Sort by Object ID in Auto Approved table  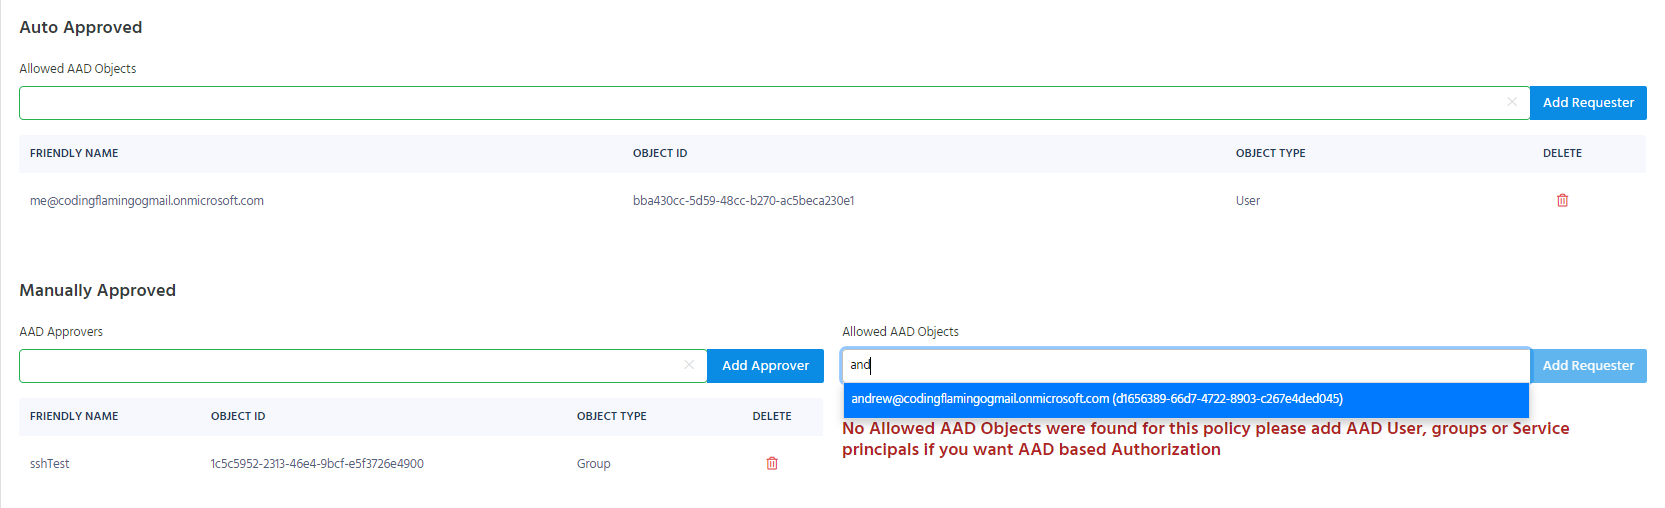point(660,153)
